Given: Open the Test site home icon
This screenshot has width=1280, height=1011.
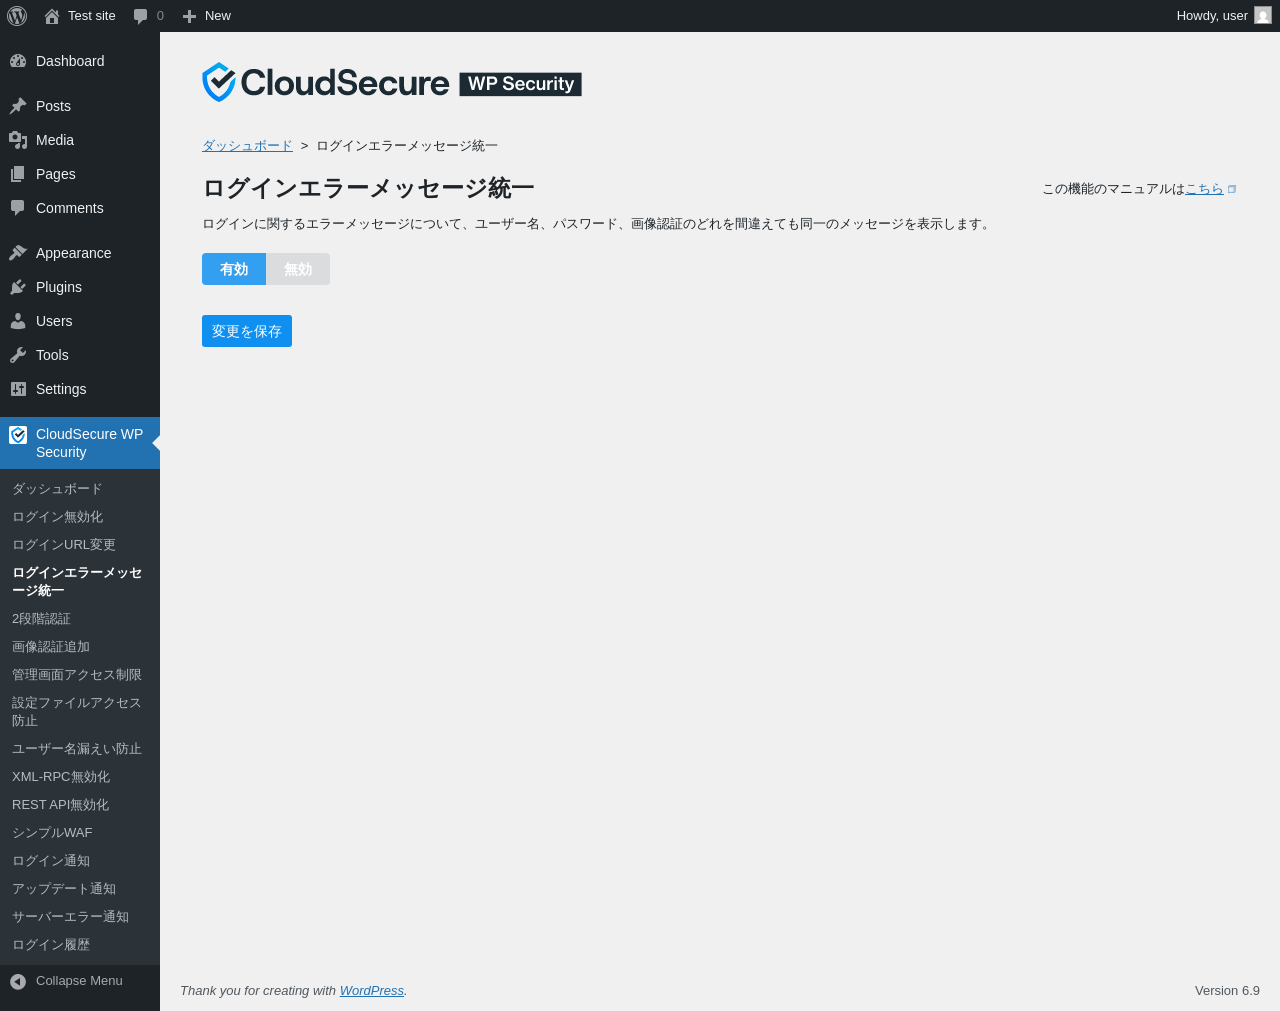Looking at the screenshot, I should pos(52,16).
